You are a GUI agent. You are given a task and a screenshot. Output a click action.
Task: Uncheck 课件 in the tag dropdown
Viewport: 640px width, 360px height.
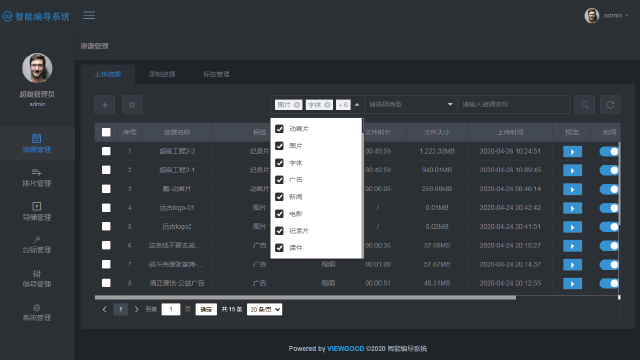coord(279,248)
